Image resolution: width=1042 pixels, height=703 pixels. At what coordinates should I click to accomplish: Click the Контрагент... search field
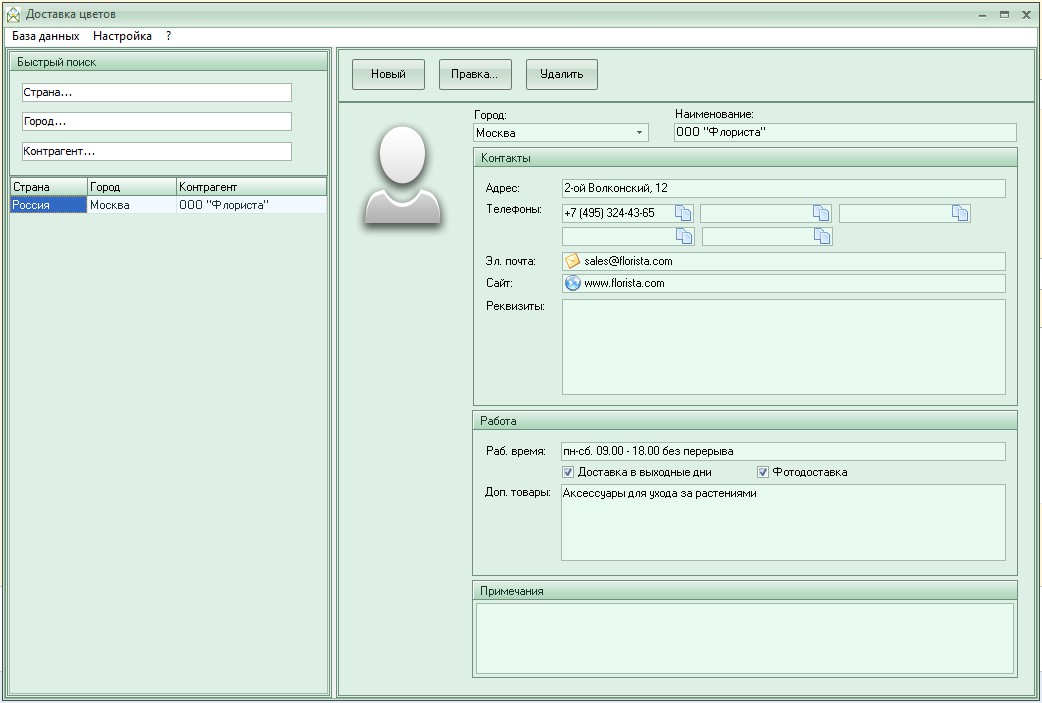pyautogui.click(x=157, y=151)
